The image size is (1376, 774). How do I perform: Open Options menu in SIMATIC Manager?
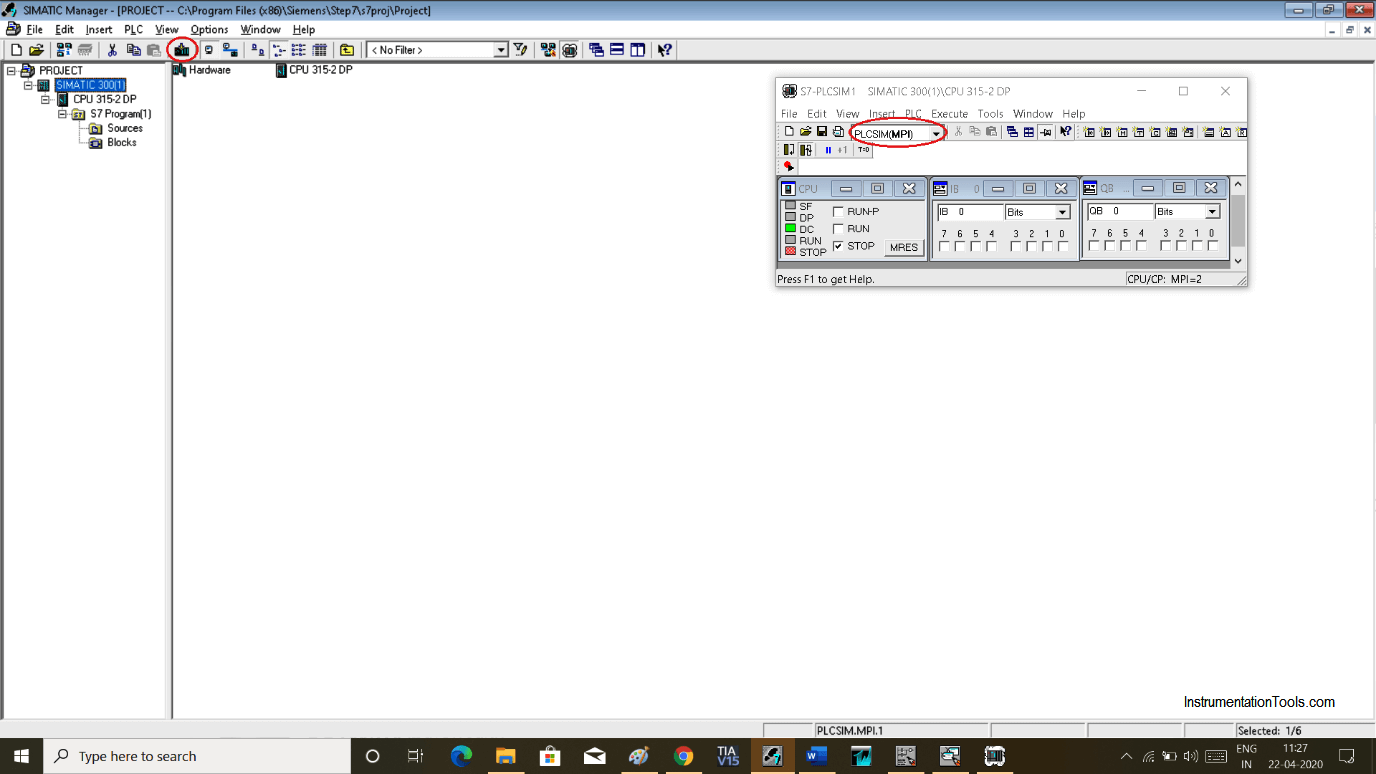click(209, 30)
